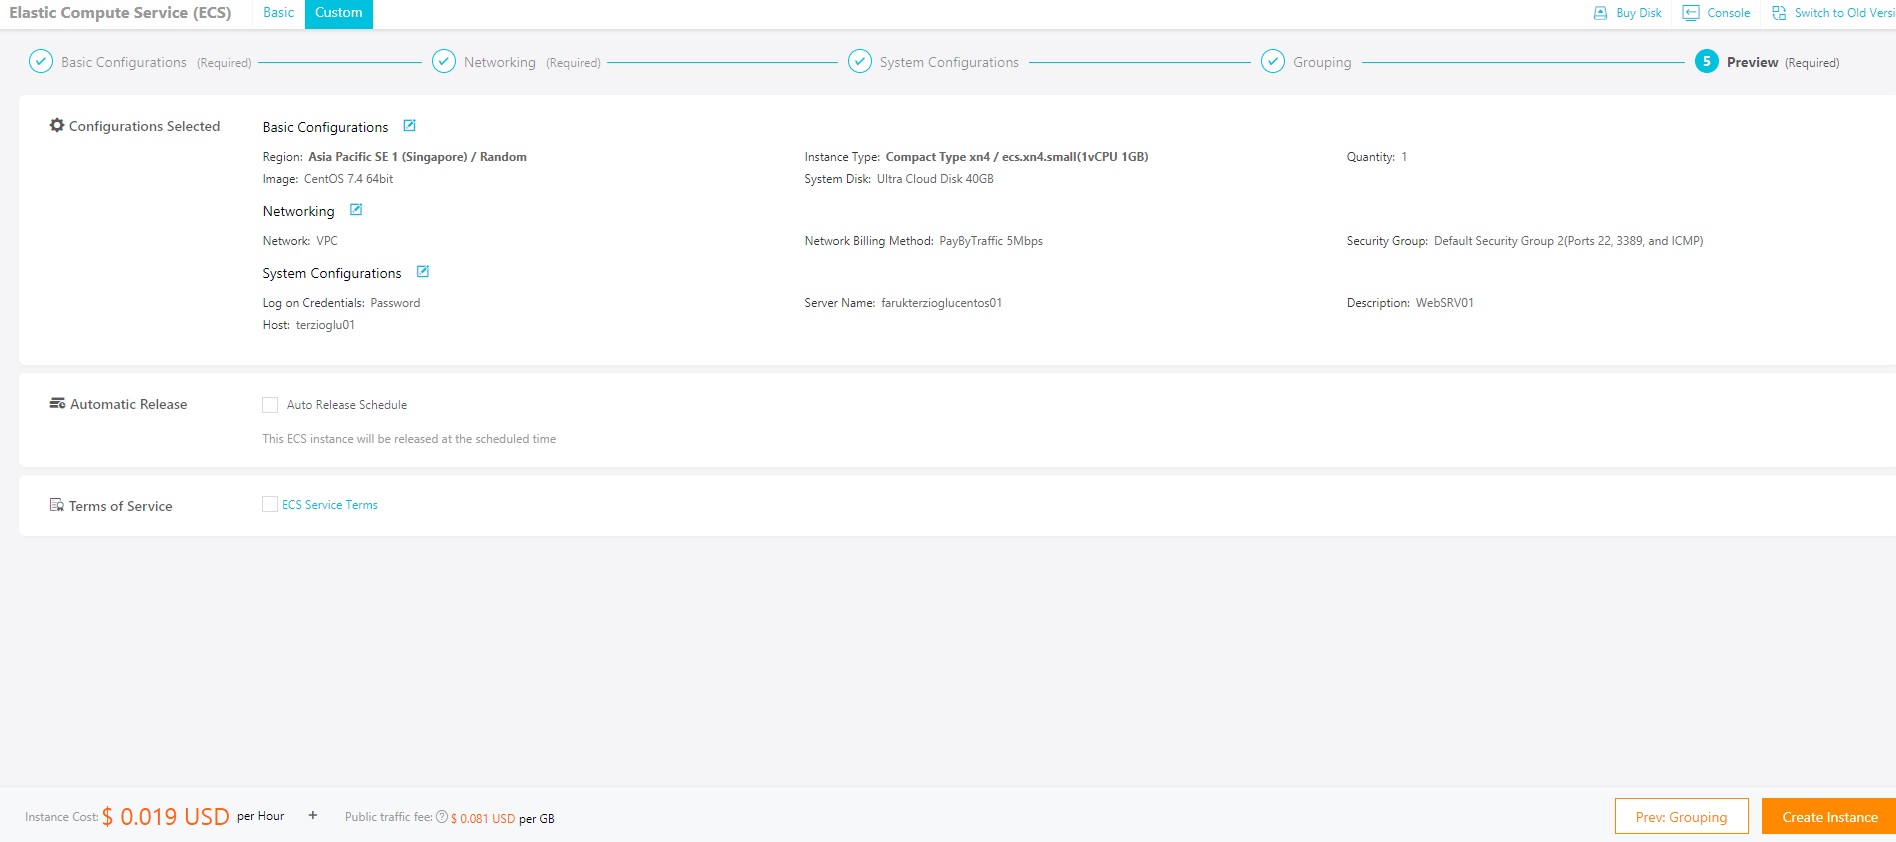Click the Create Instance button

click(x=1829, y=816)
